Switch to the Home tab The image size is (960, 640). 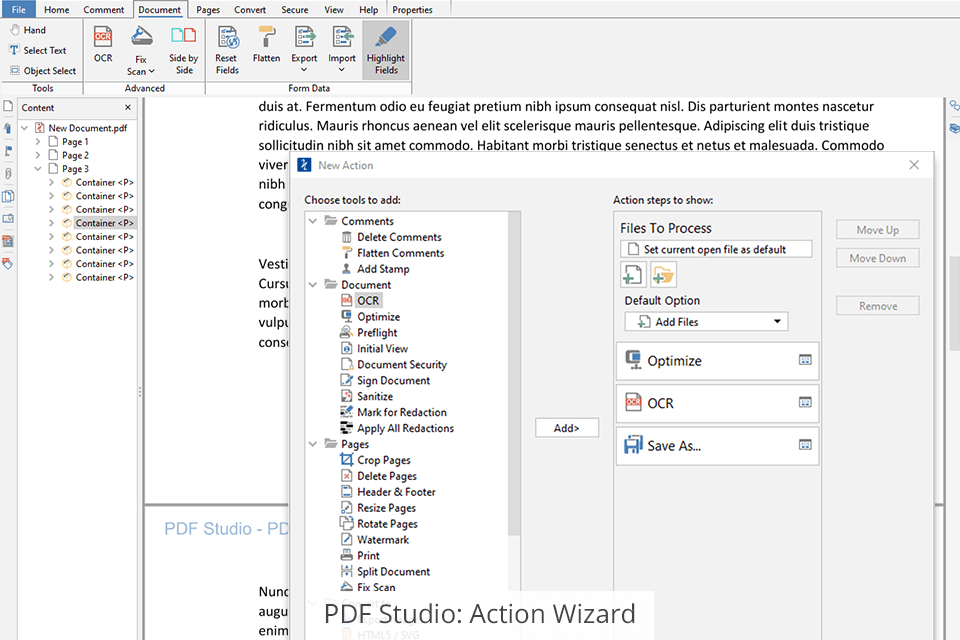tap(56, 10)
